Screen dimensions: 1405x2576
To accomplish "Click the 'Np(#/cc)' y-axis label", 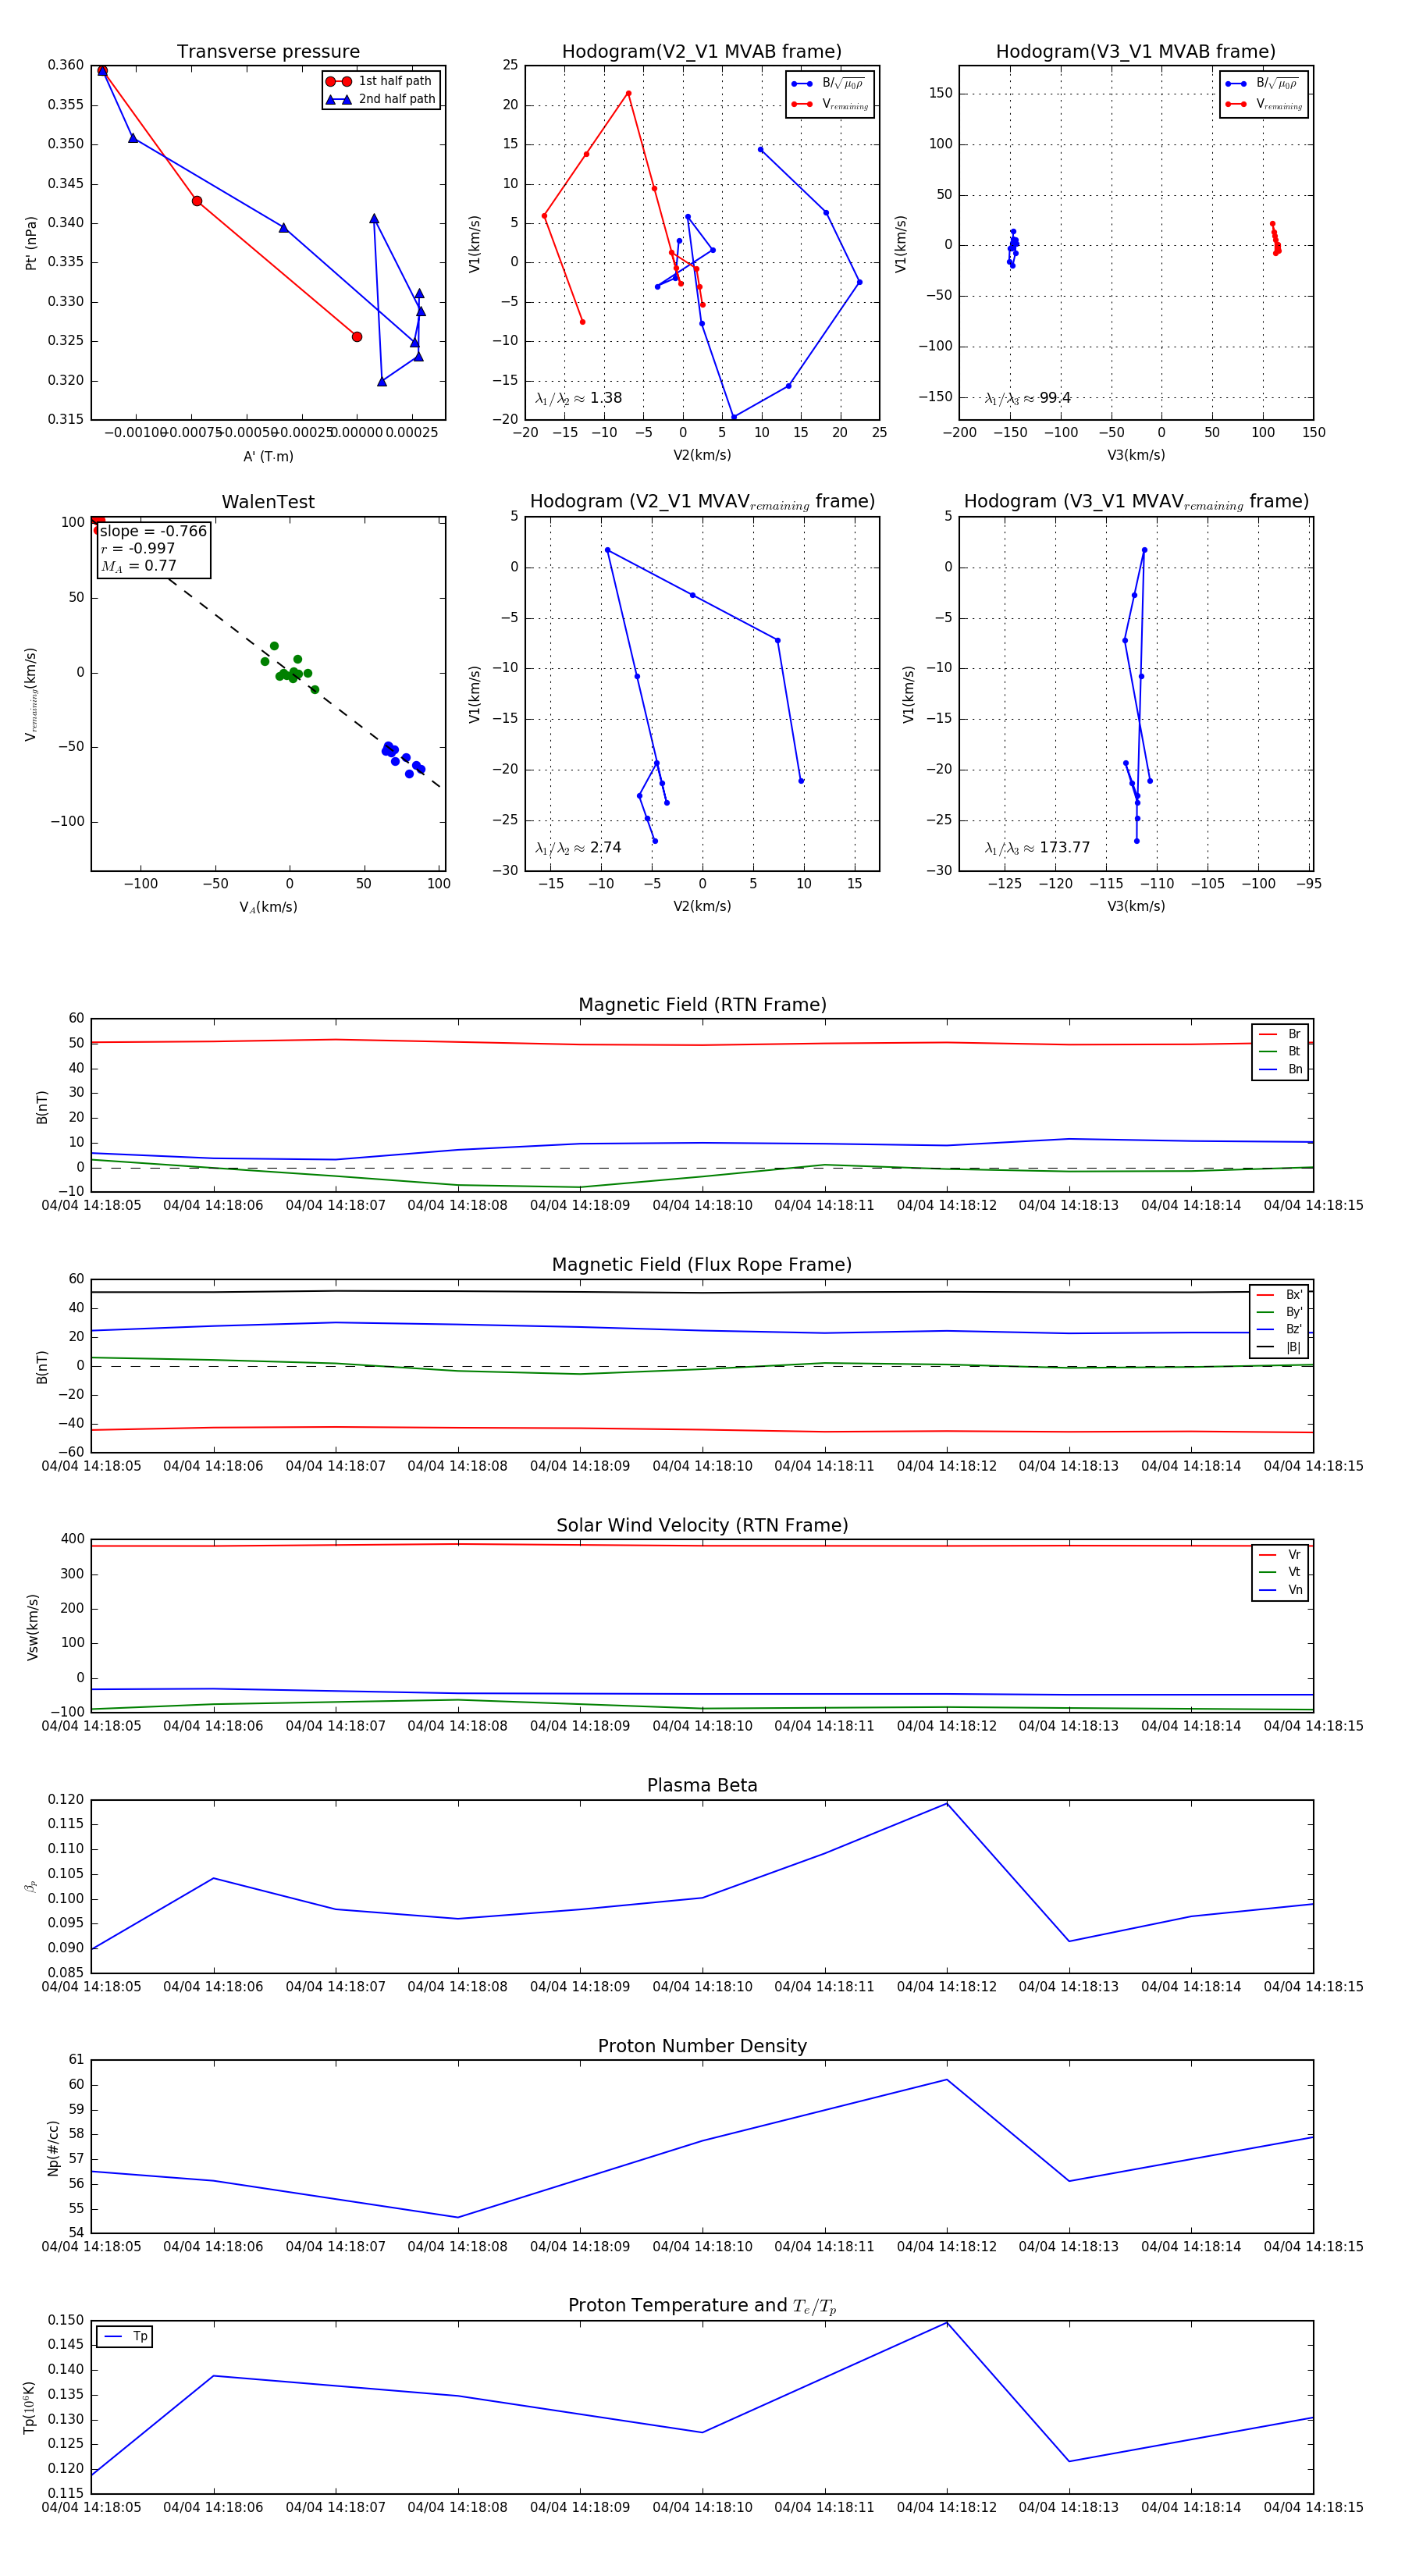I will [53, 2148].
